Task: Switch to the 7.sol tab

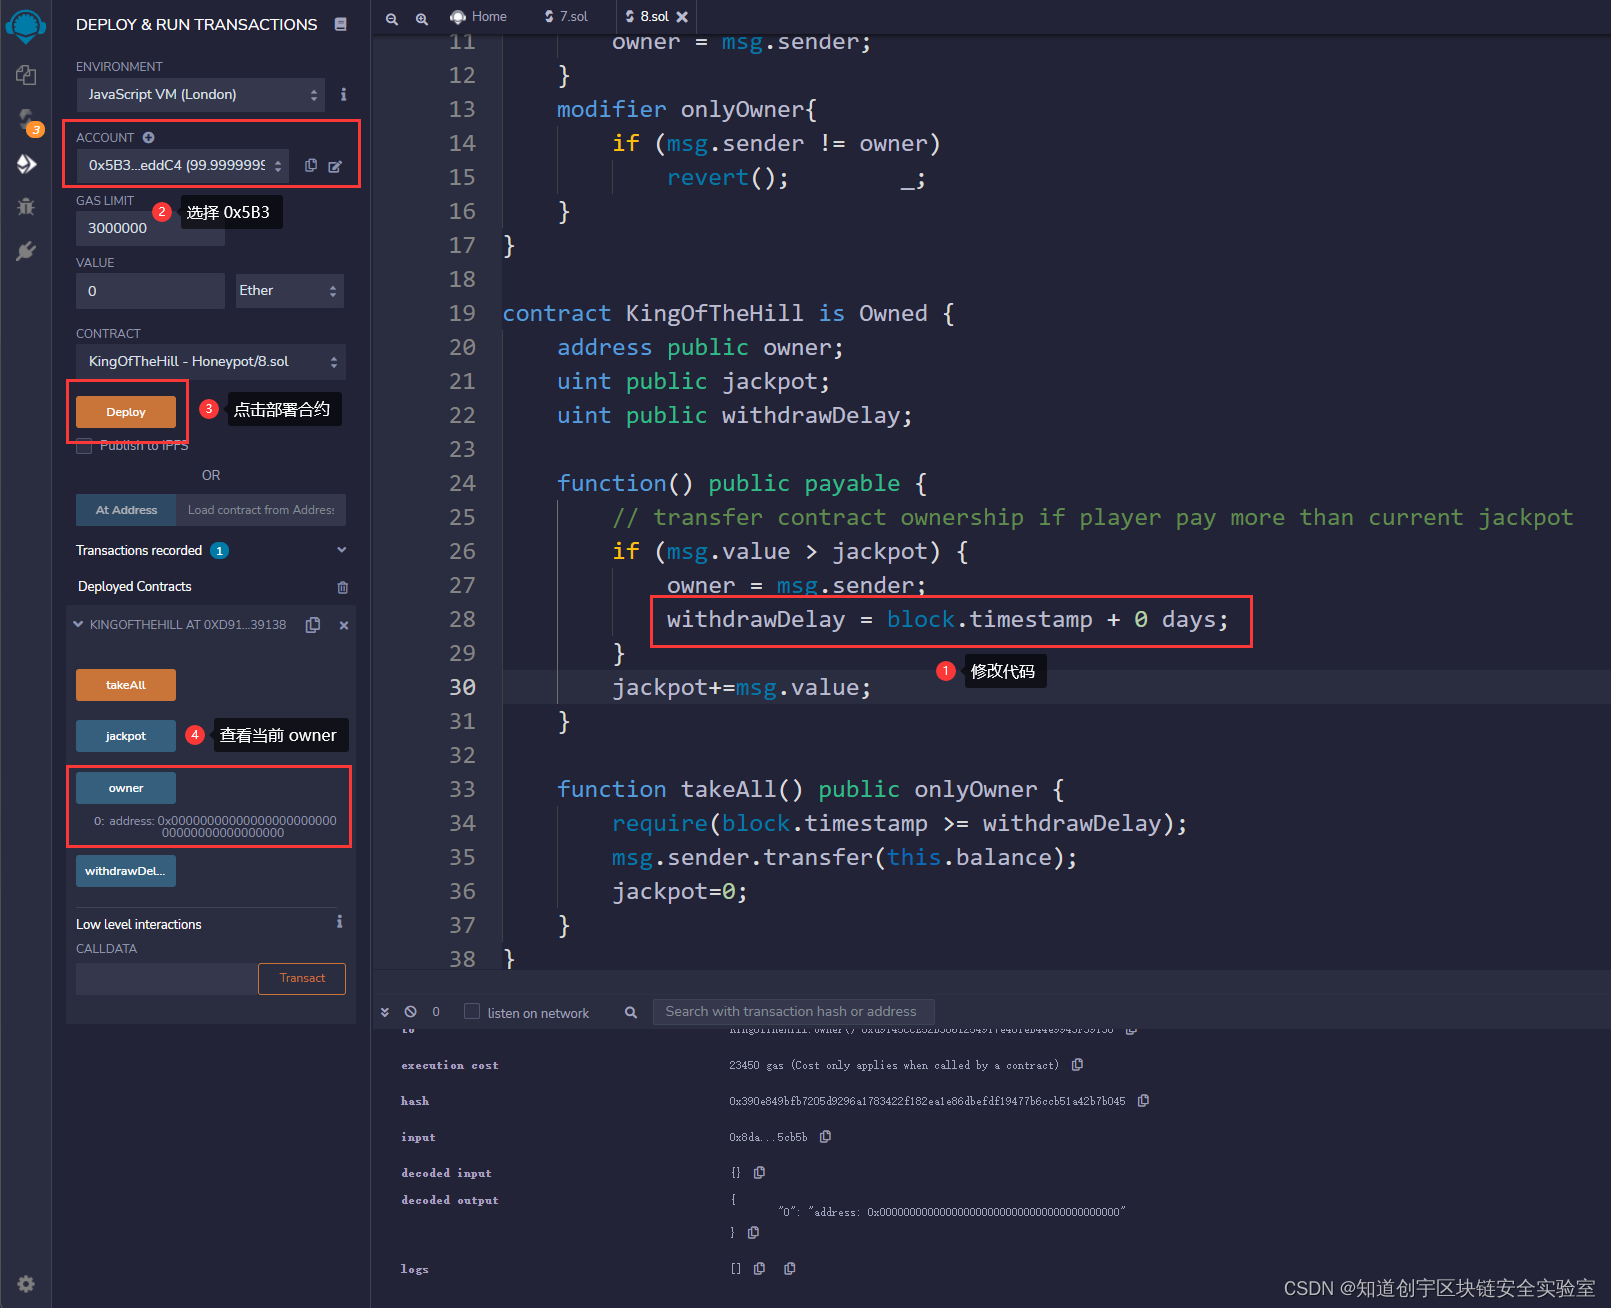Action: [x=566, y=17]
